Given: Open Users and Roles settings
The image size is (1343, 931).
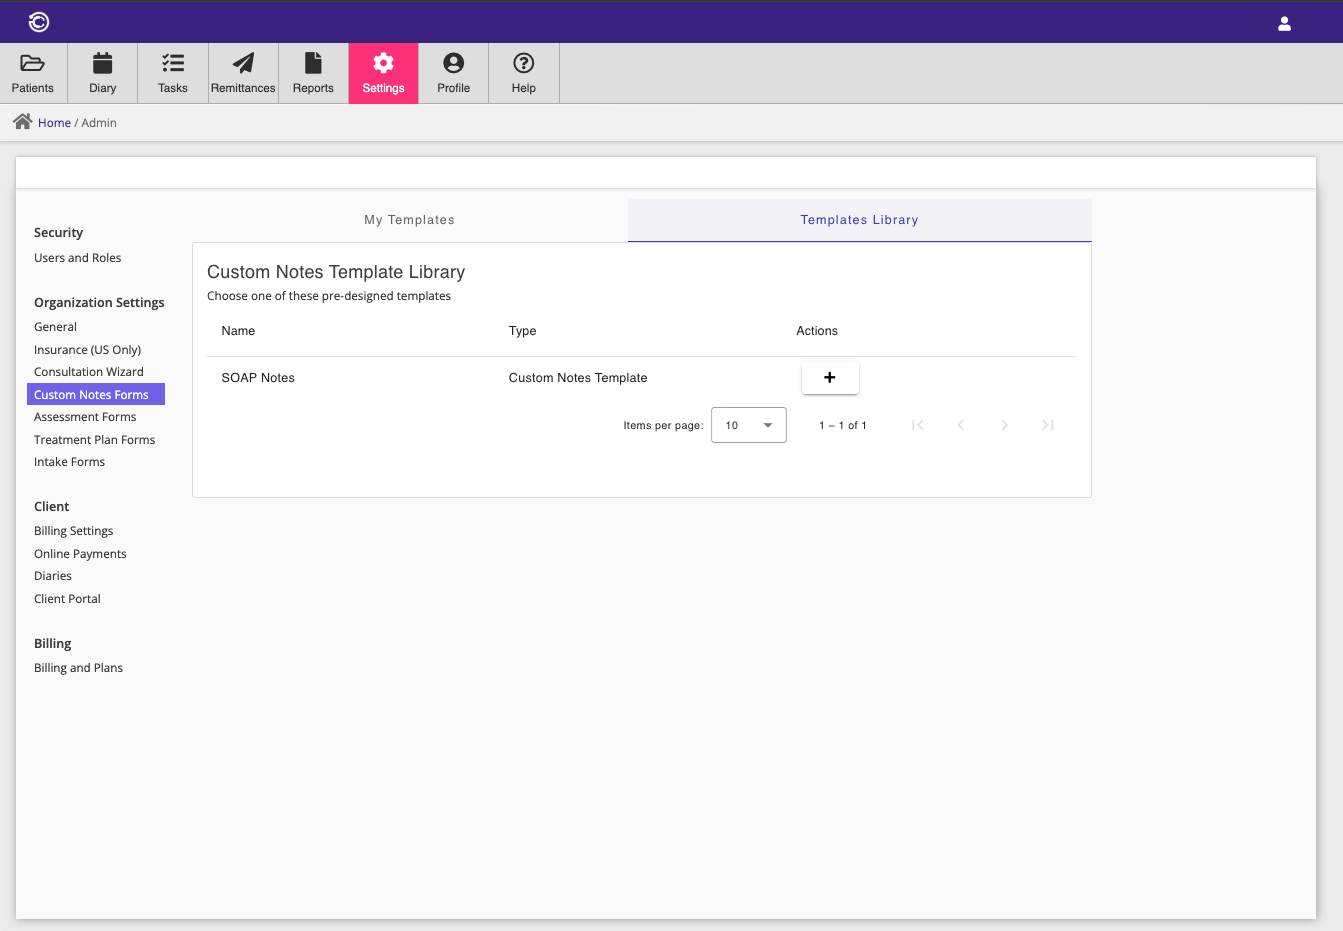Looking at the screenshot, I should (x=77, y=257).
